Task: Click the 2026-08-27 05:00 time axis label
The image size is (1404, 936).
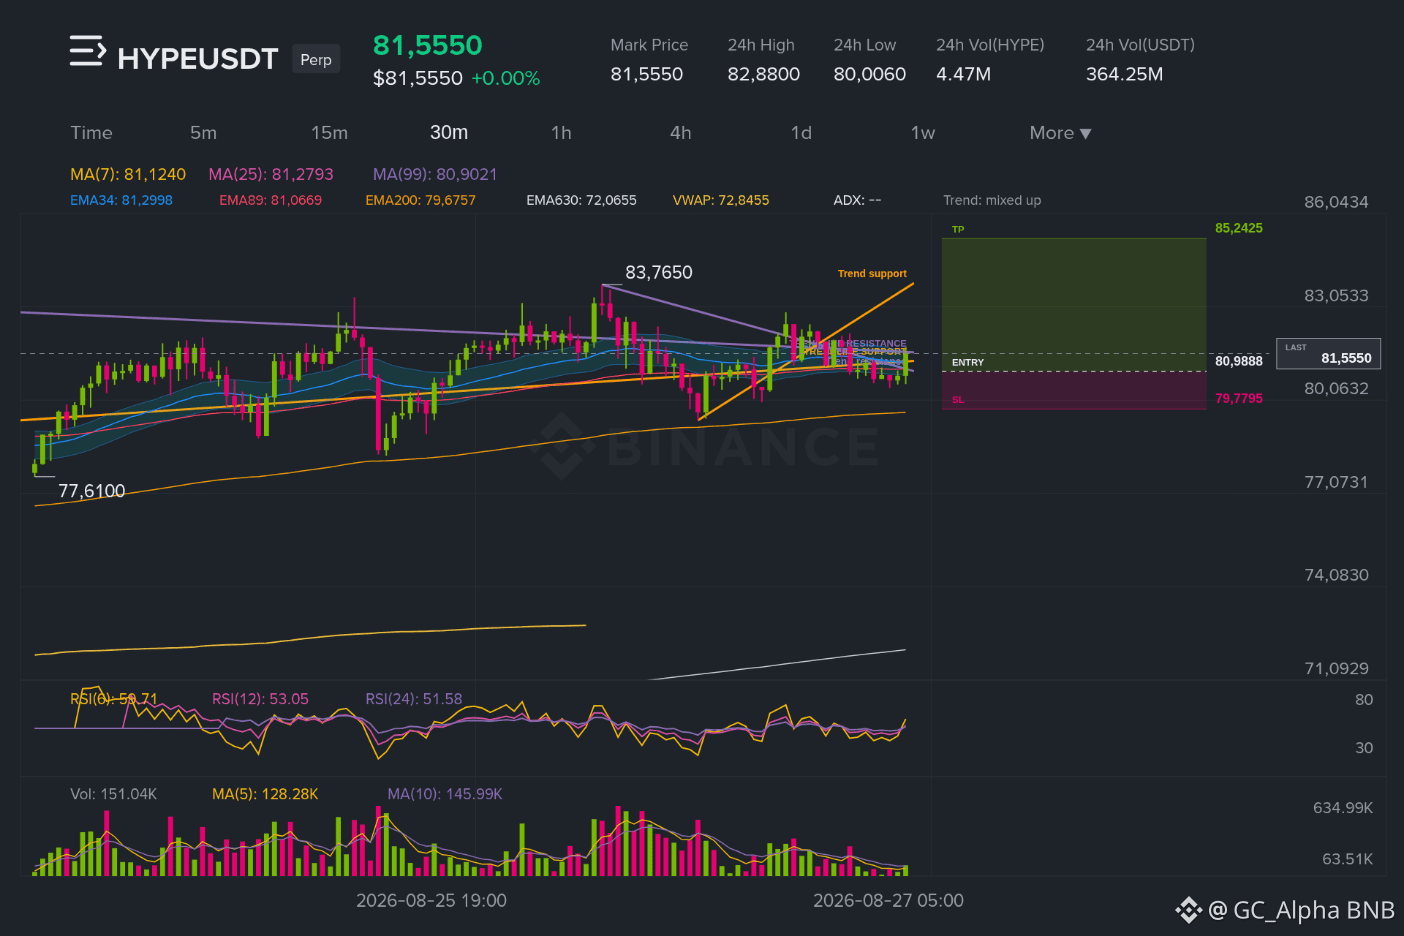Action: coord(888,900)
